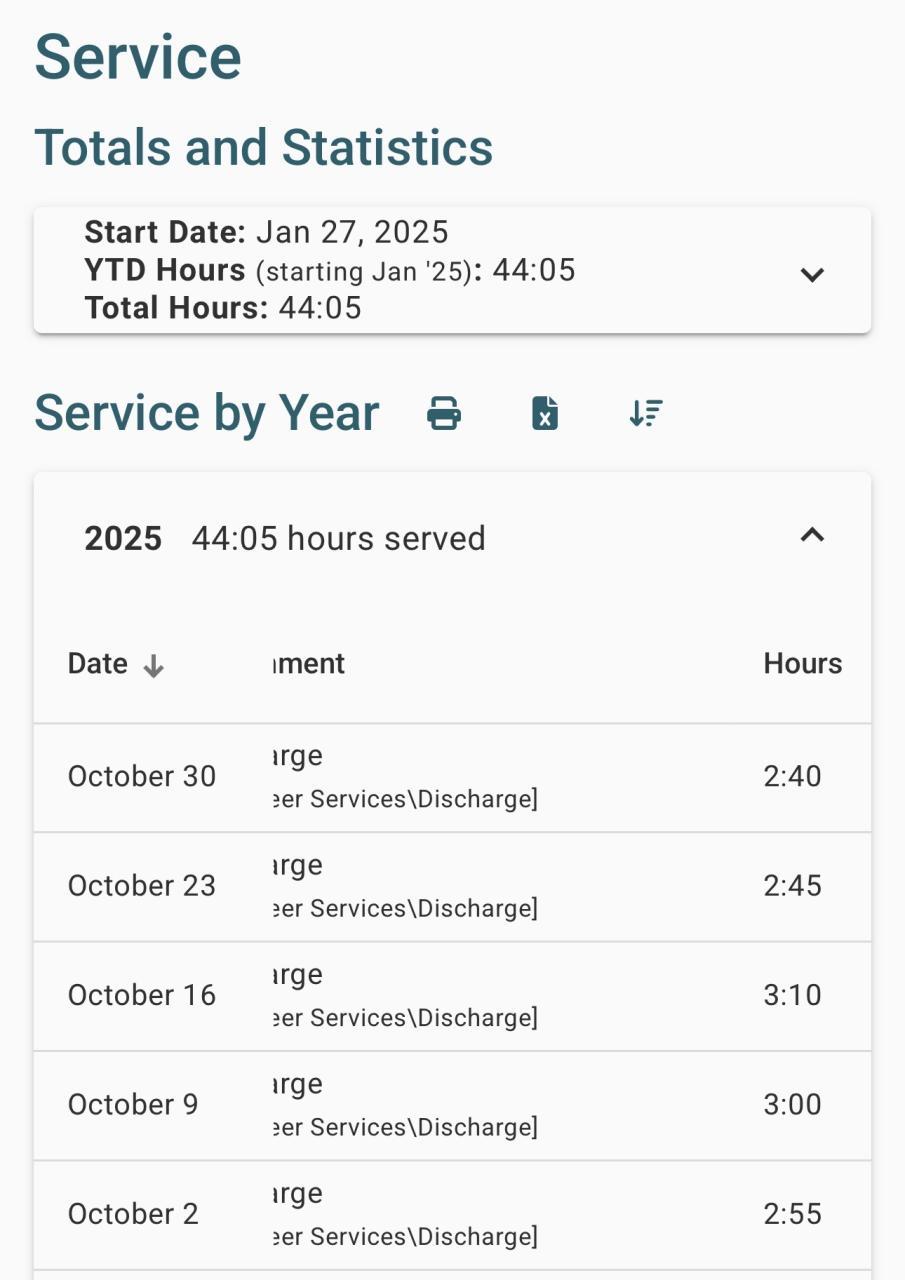Click the 2:40 hours value

(792, 777)
